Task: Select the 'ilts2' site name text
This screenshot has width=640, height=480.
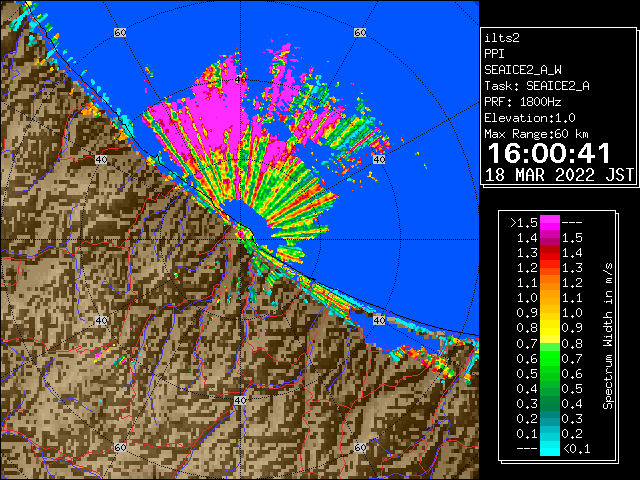Action: [502, 38]
